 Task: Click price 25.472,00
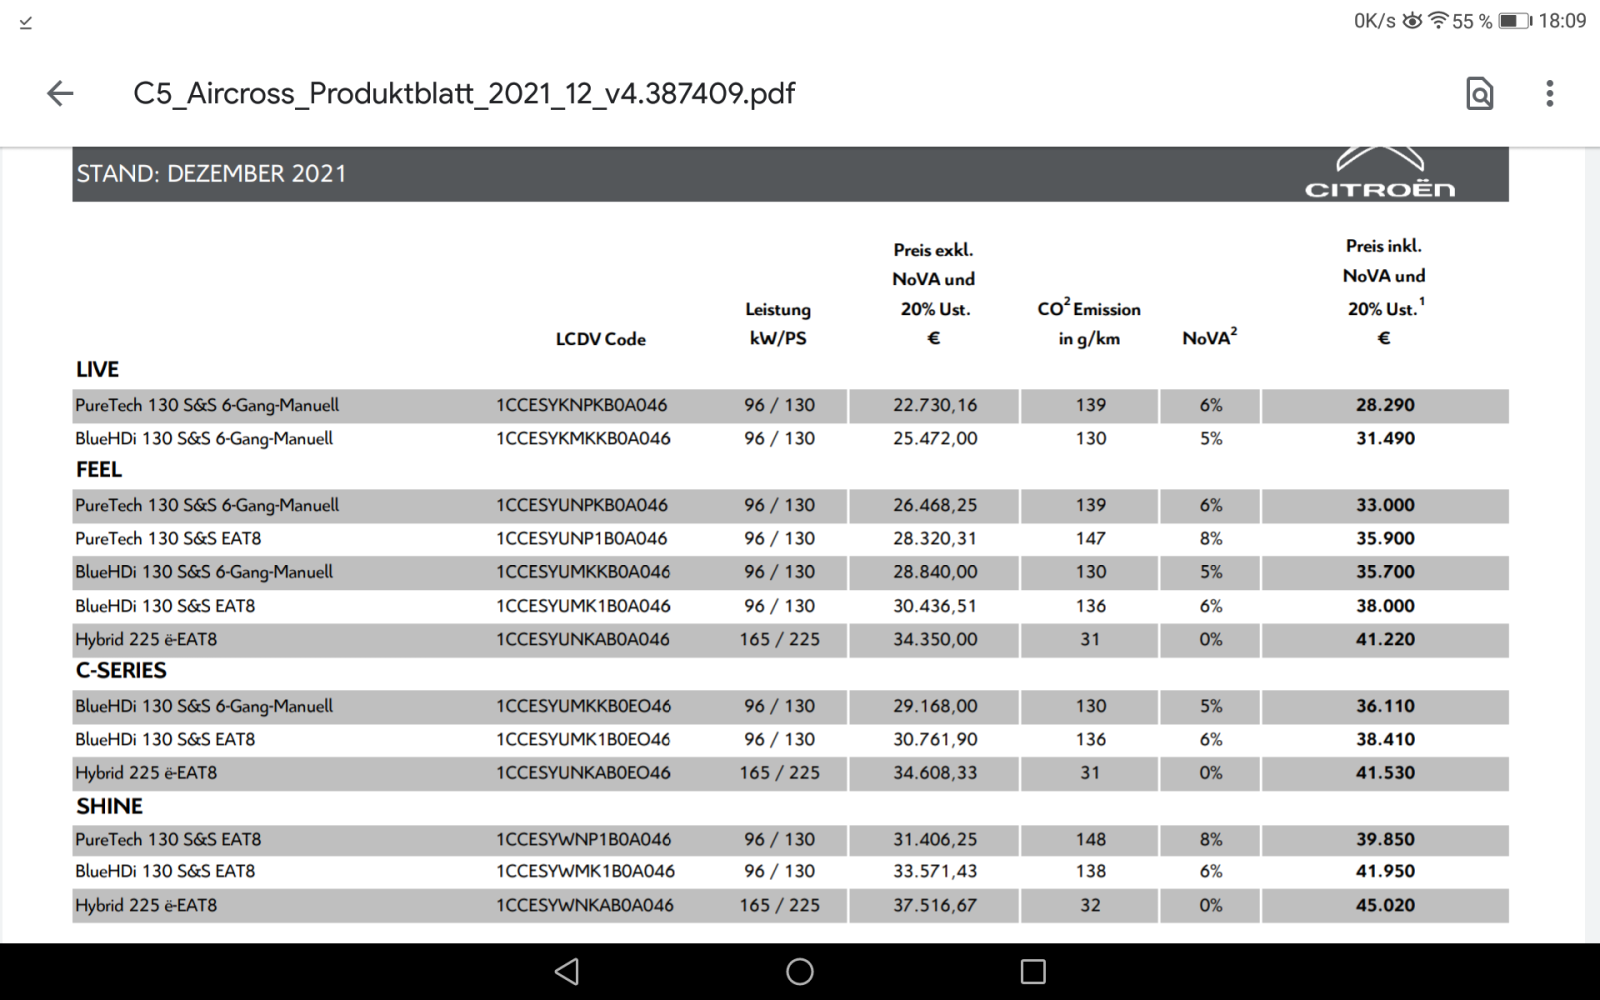click(935, 438)
